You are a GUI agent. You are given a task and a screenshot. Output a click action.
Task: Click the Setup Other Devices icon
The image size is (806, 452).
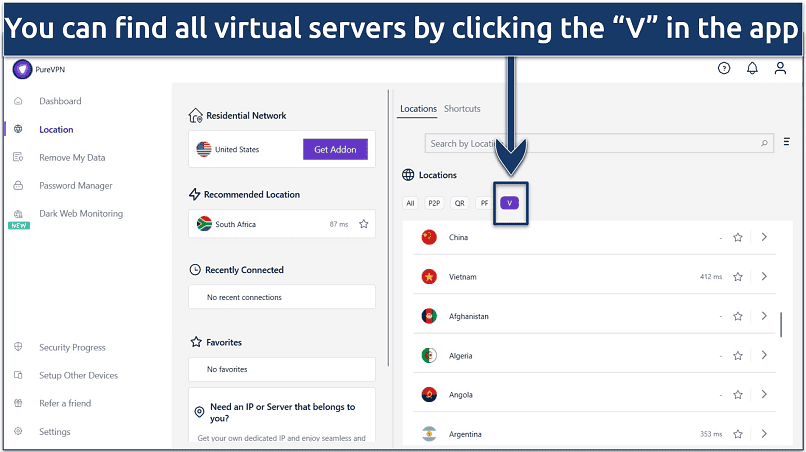click(x=19, y=375)
